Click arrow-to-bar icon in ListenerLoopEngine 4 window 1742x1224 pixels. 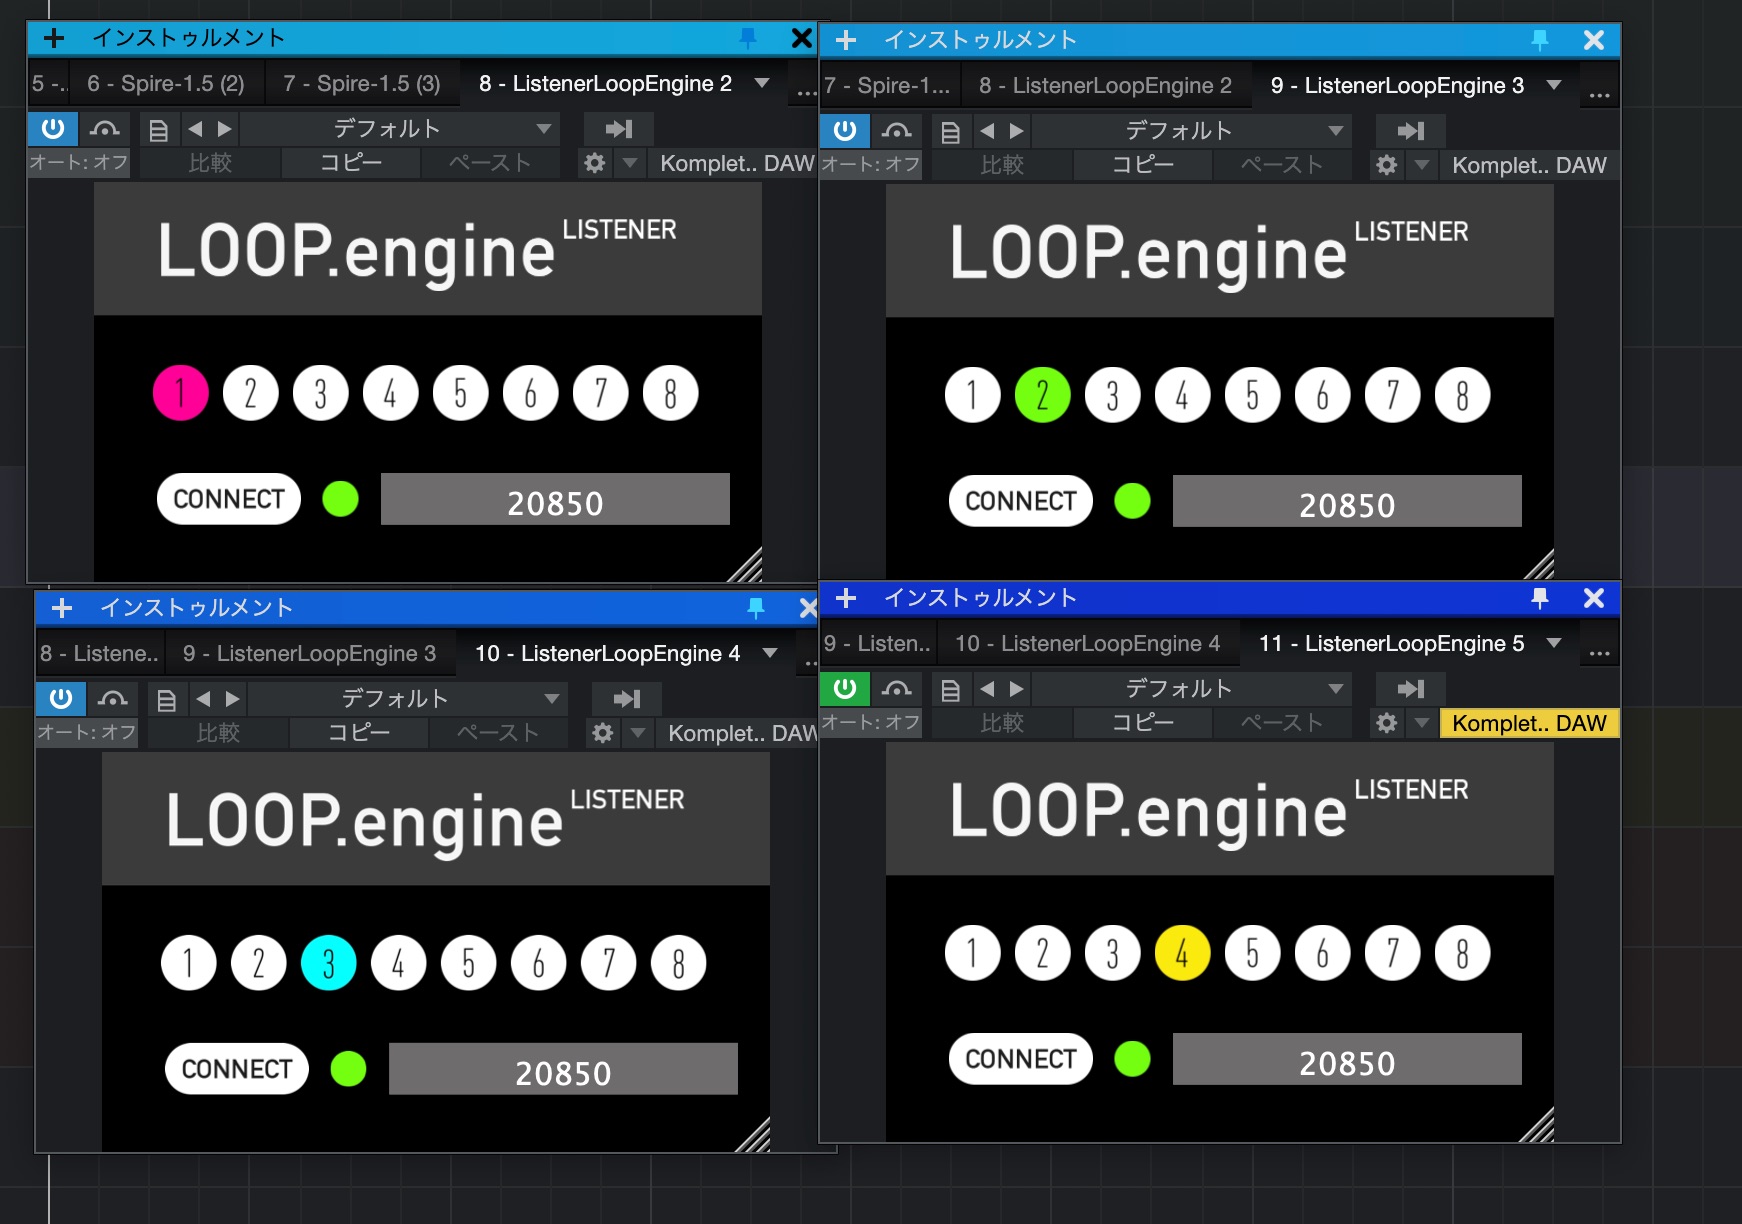pos(626,699)
